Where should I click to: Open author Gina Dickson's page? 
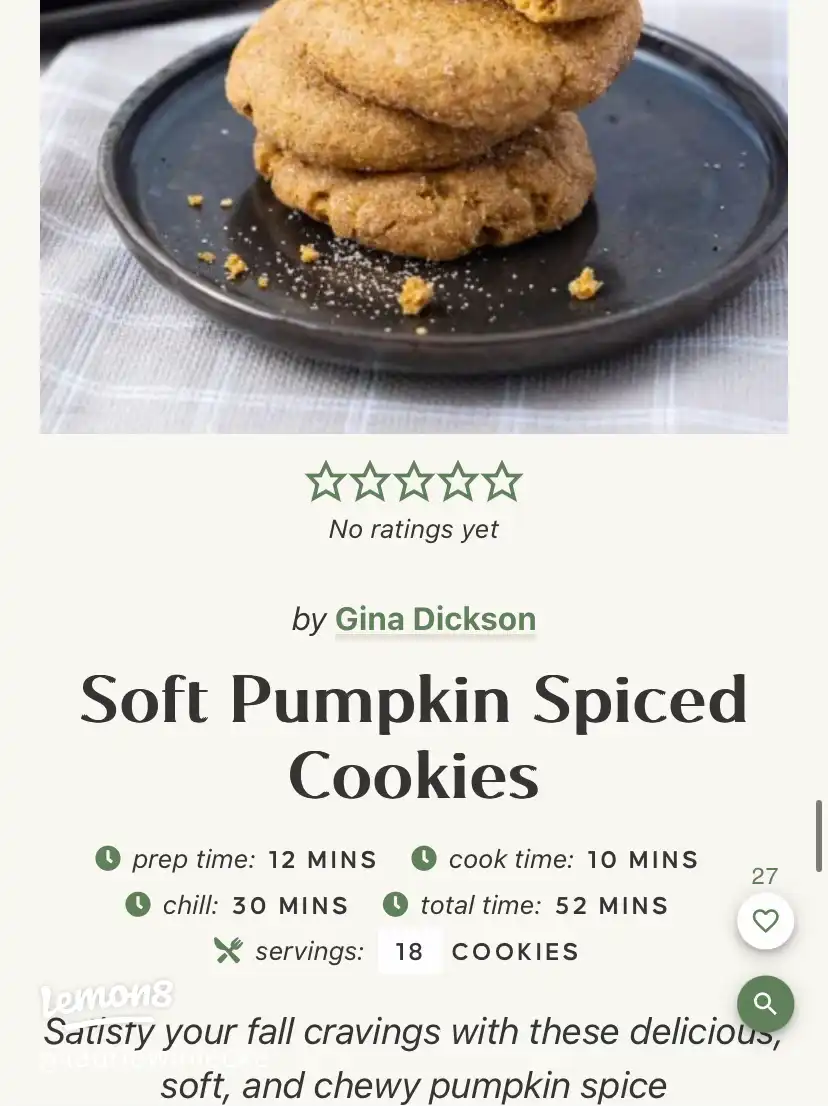435,619
